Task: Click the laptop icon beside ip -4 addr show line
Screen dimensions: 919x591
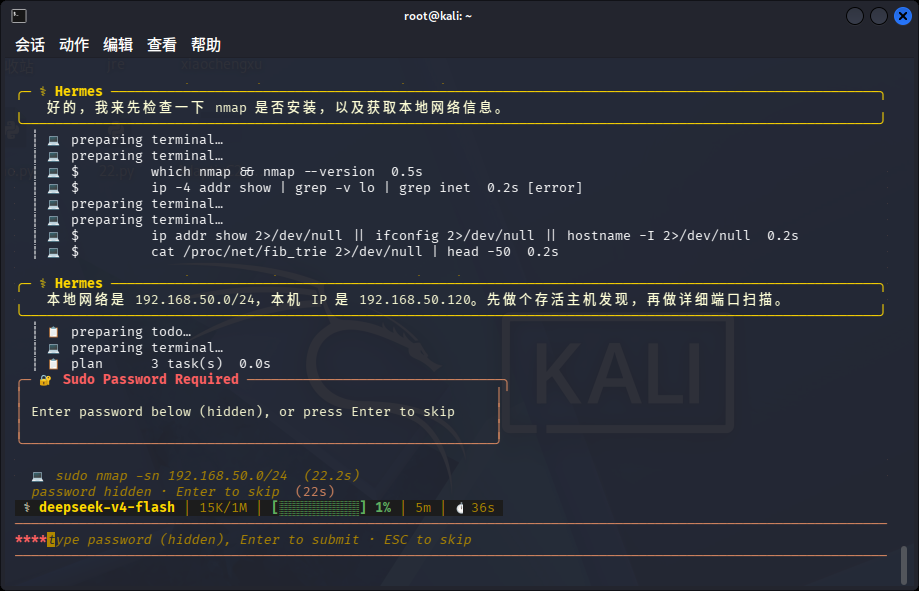Action: [53, 188]
